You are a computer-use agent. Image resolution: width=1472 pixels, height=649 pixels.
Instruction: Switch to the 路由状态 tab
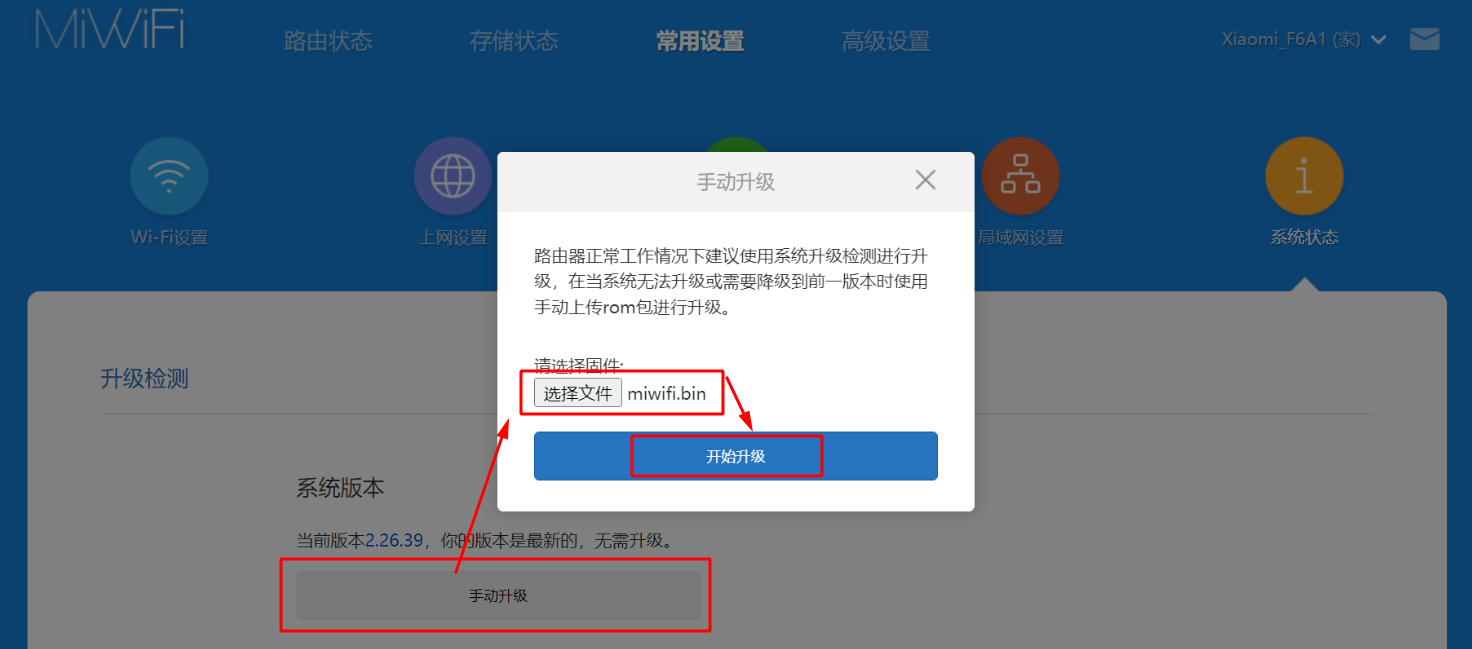click(328, 41)
